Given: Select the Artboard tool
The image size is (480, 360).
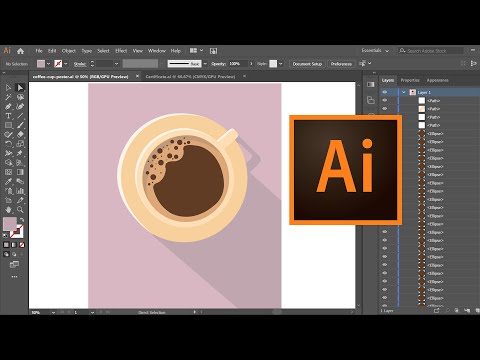Looking at the screenshot, I should 8,200.
